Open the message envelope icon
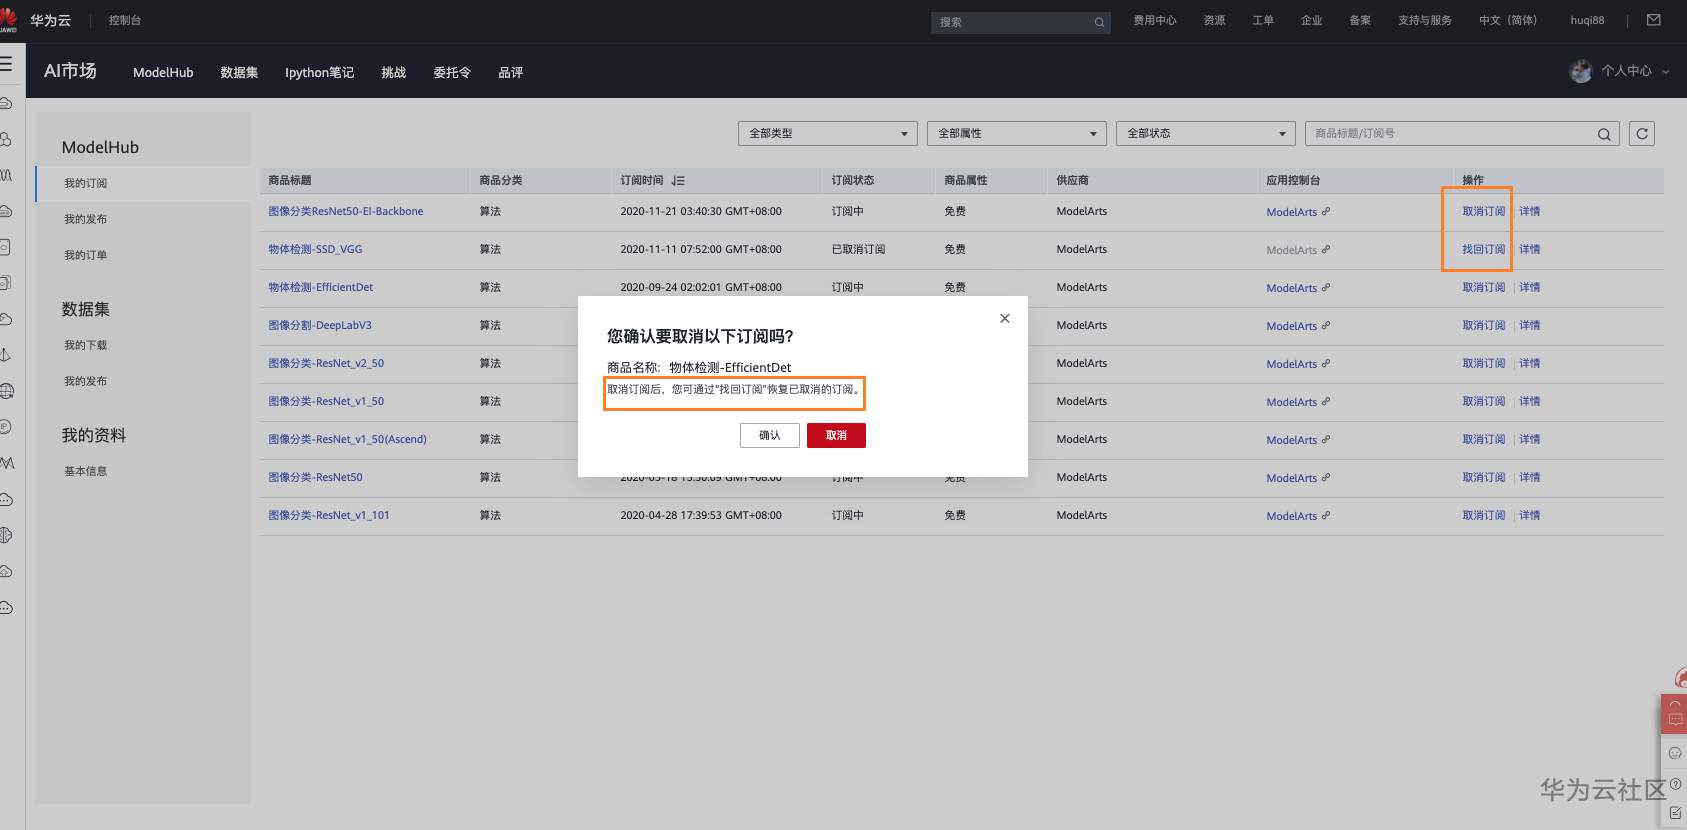The width and height of the screenshot is (1687, 830). 1654,20
